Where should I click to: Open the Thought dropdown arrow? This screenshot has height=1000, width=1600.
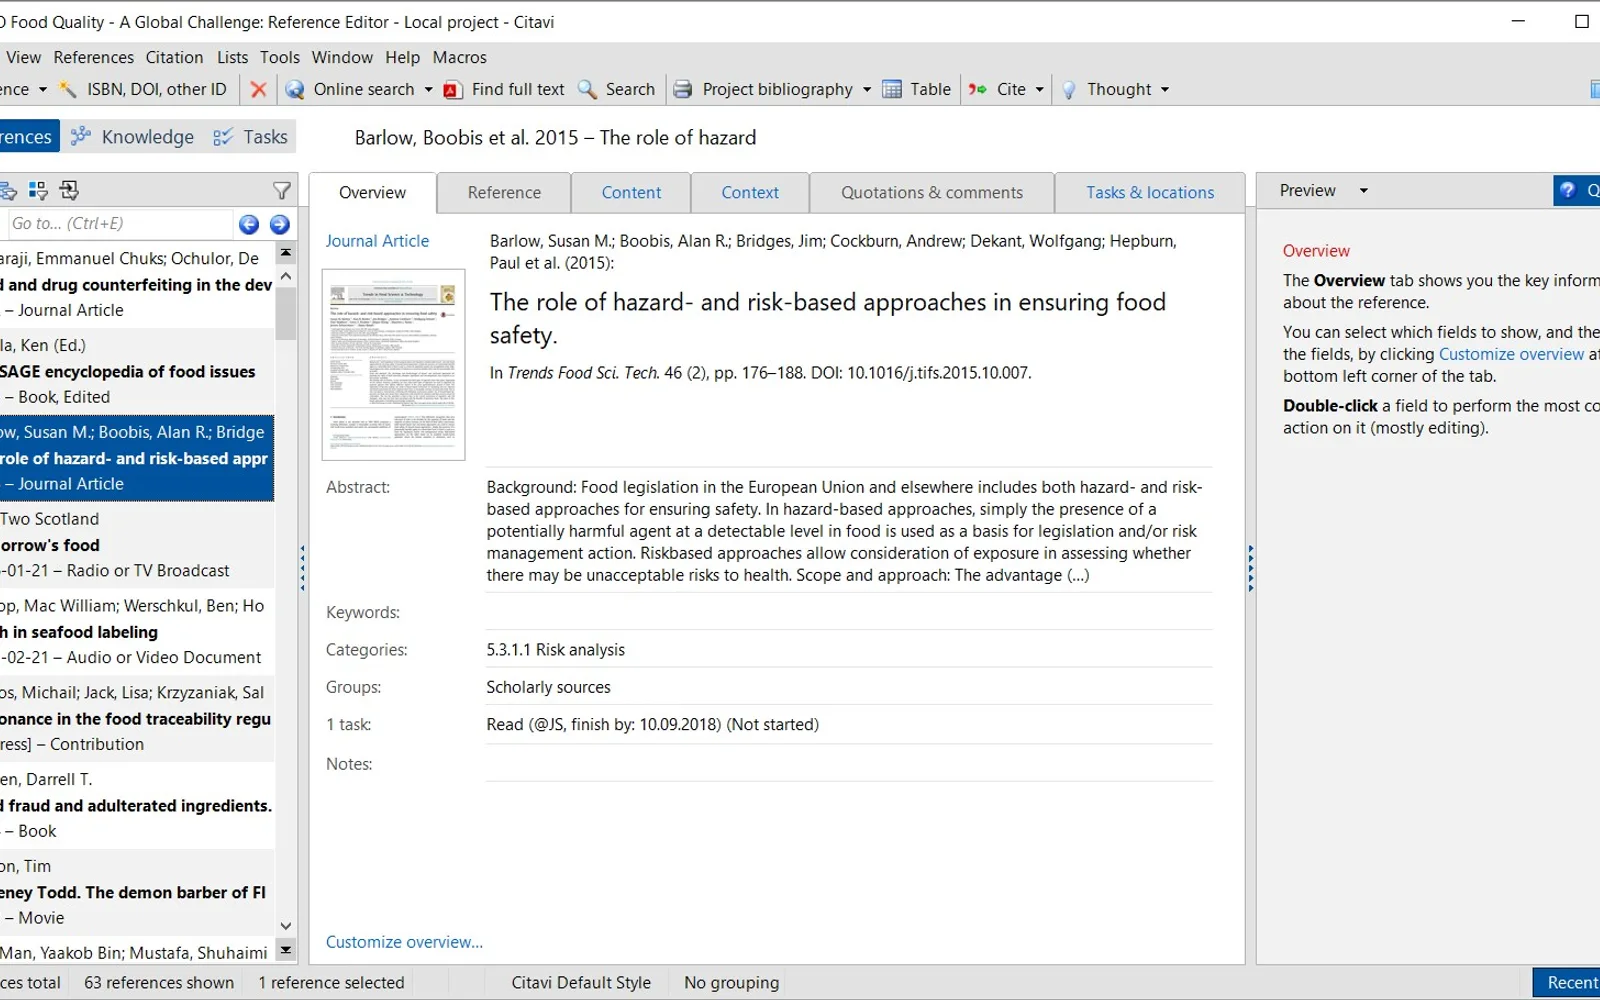click(1164, 90)
